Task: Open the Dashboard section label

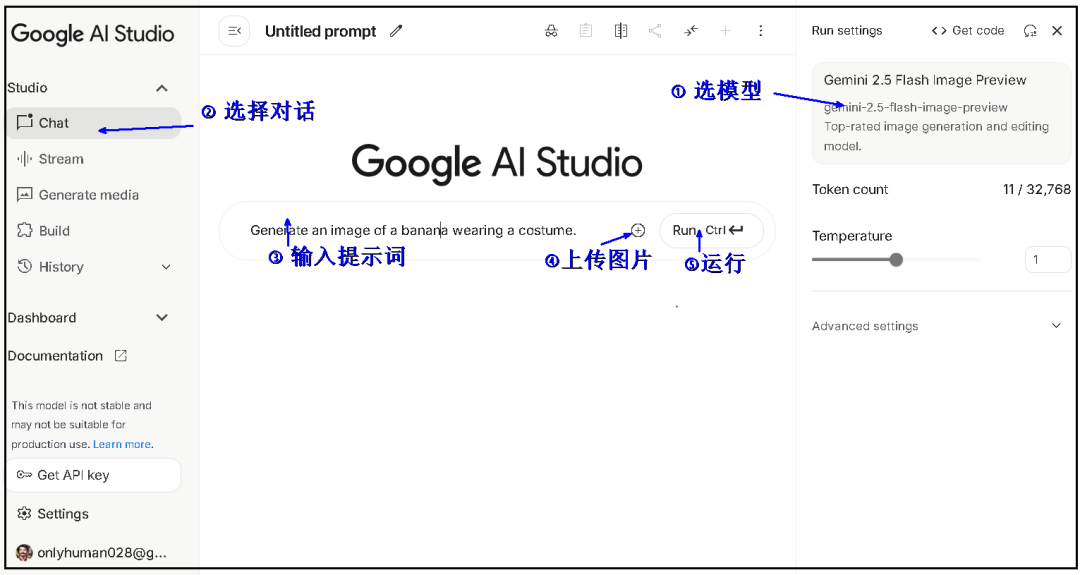Action: coord(42,317)
